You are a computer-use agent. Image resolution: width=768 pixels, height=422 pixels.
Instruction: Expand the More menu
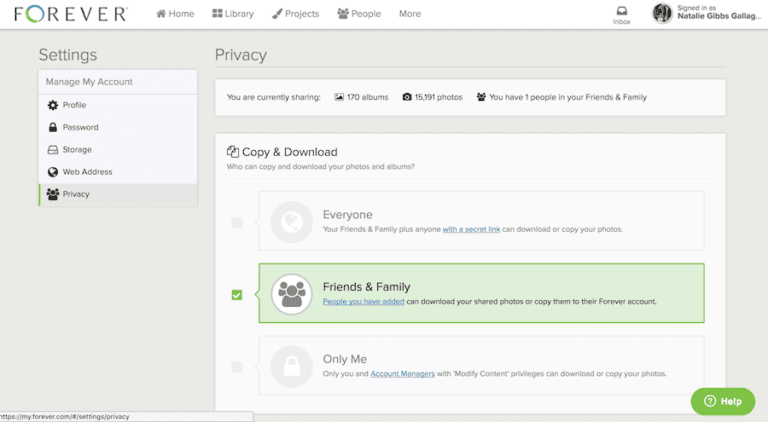(x=410, y=14)
